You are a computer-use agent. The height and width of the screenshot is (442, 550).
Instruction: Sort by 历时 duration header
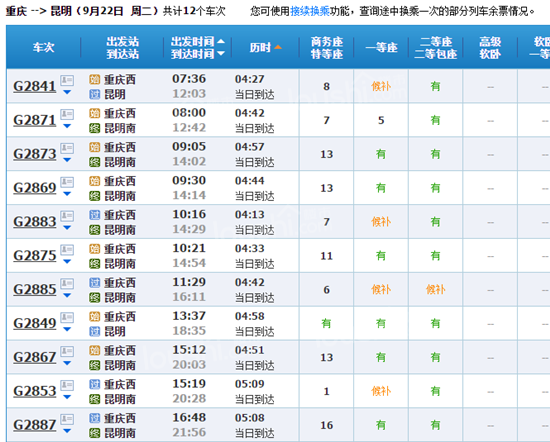coord(266,47)
